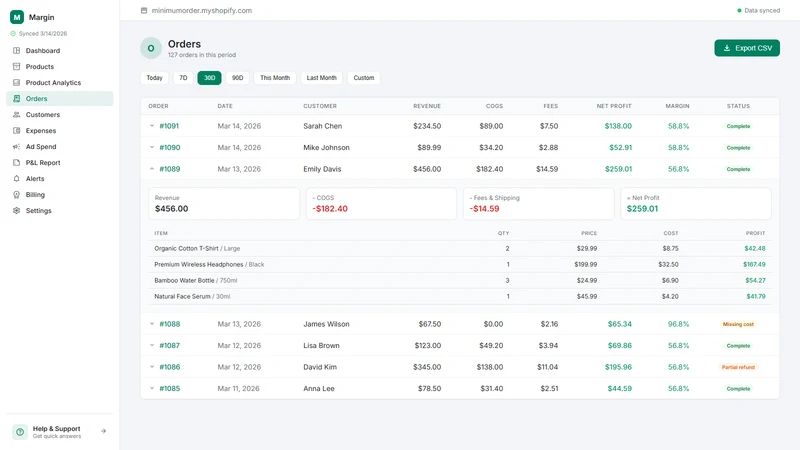Screen dimensions: 800x450
Task: Open order #1086 link
Action: pos(169,367)
